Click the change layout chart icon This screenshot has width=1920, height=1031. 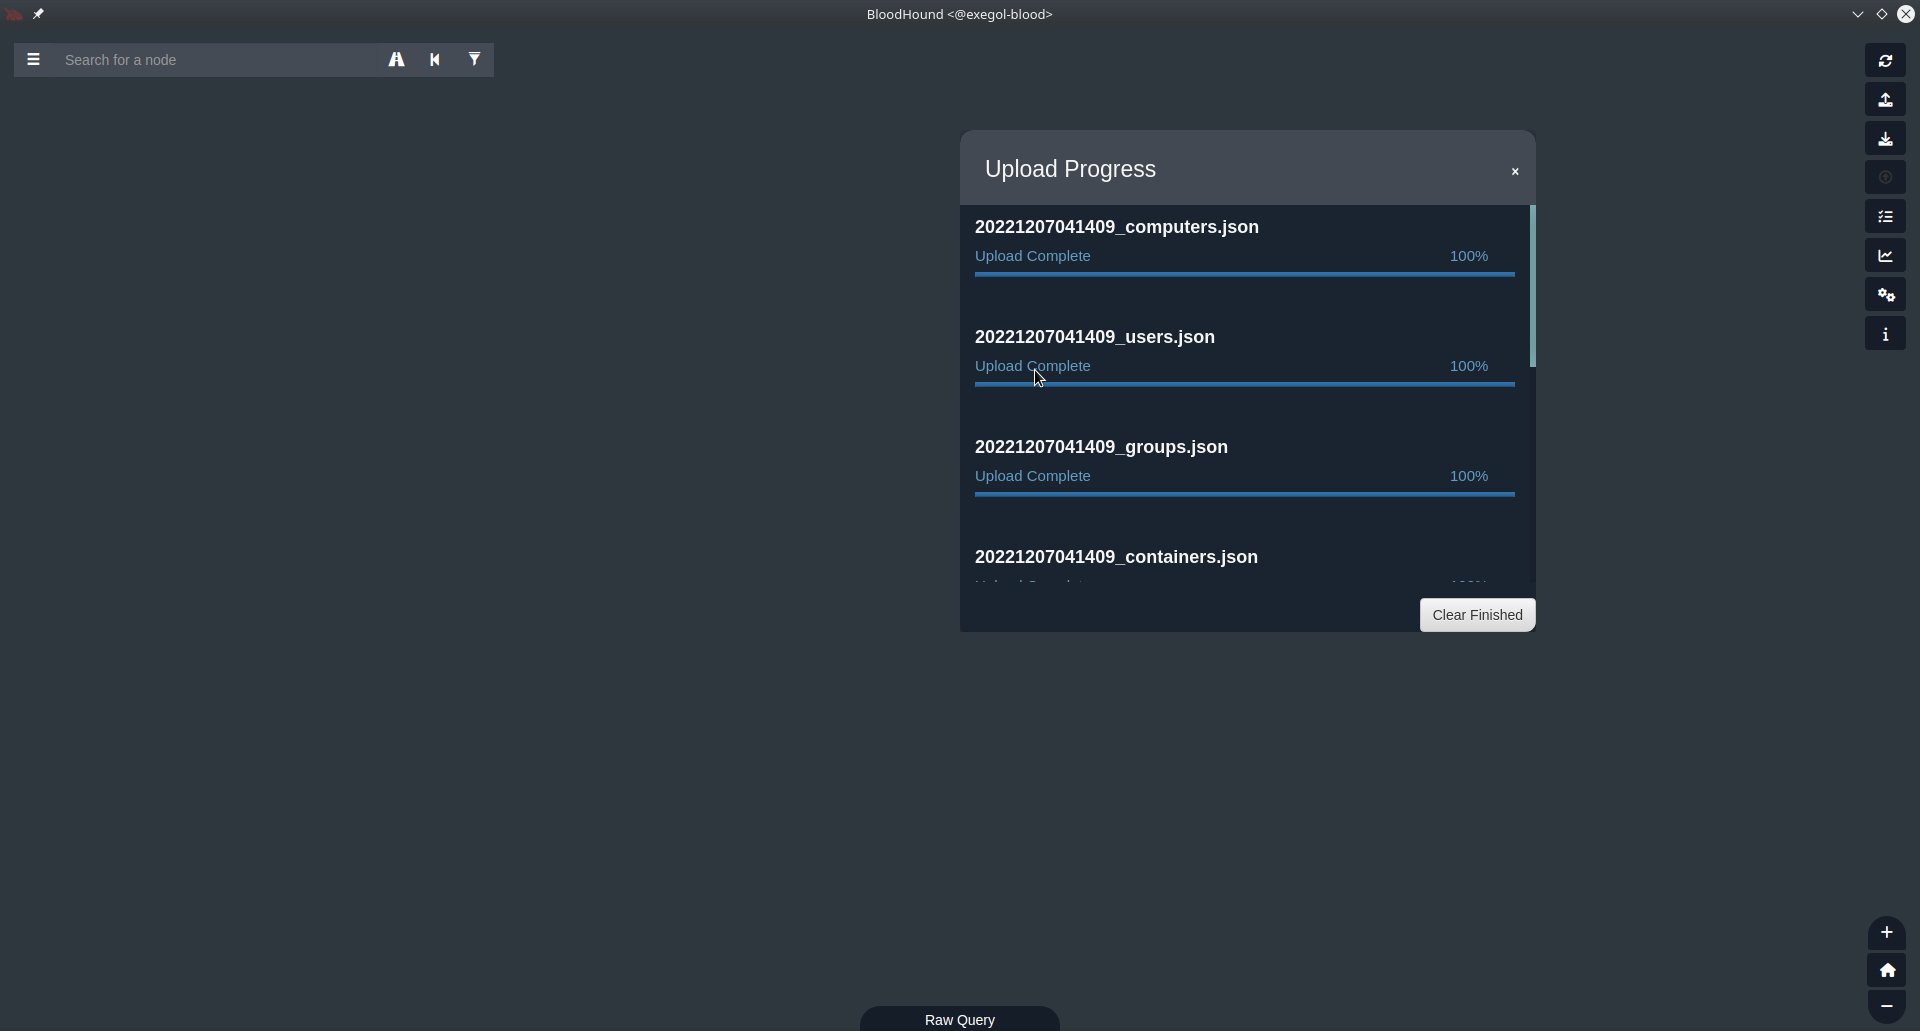click(1885, 256)
